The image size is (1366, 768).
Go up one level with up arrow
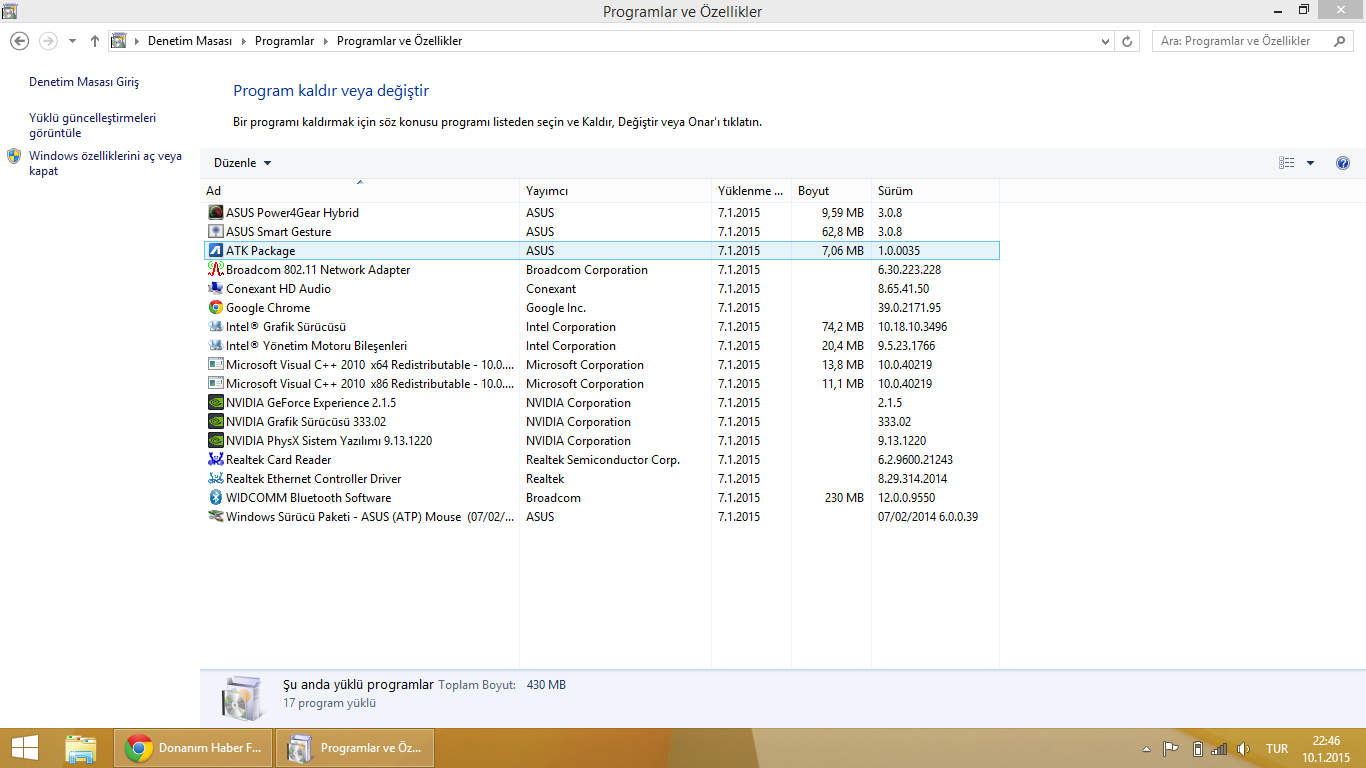click(x=95, y=41)
